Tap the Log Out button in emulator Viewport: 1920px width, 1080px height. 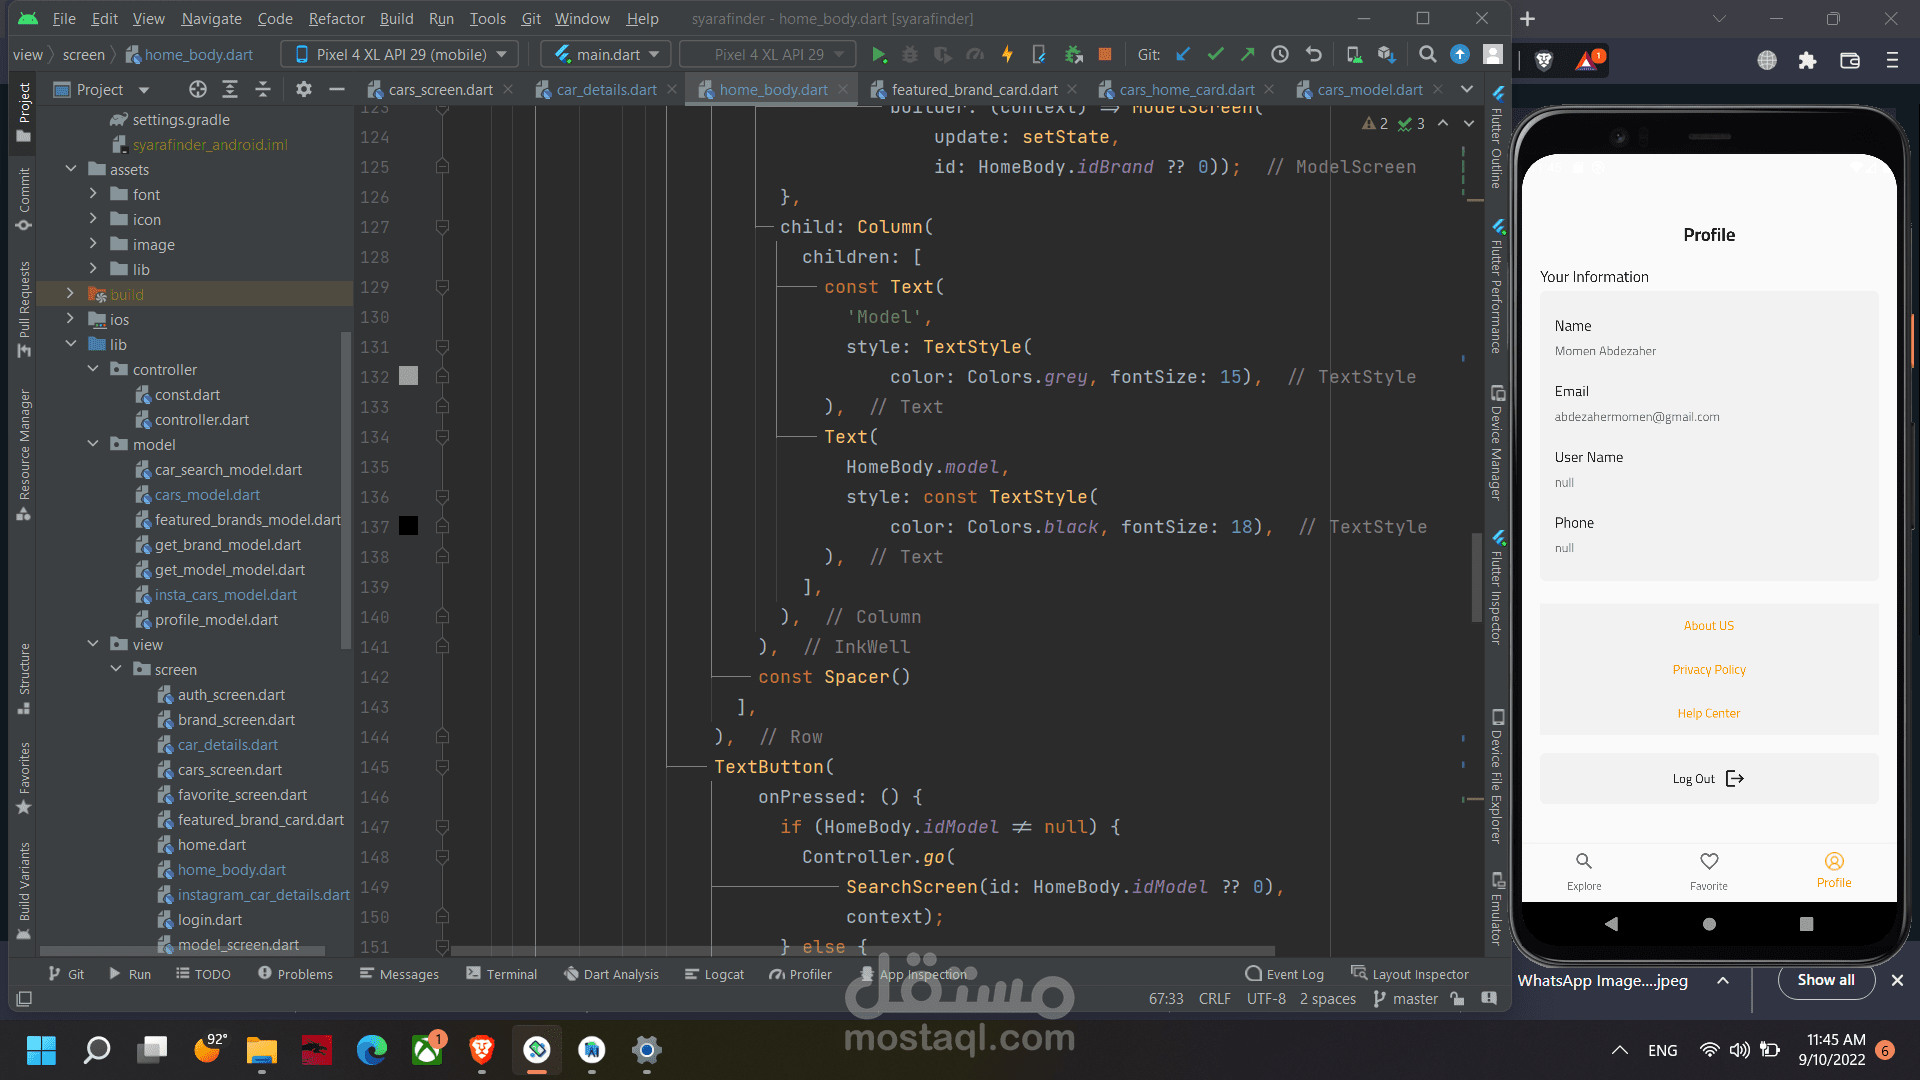pyautogui.click(x=1708, y=779)
